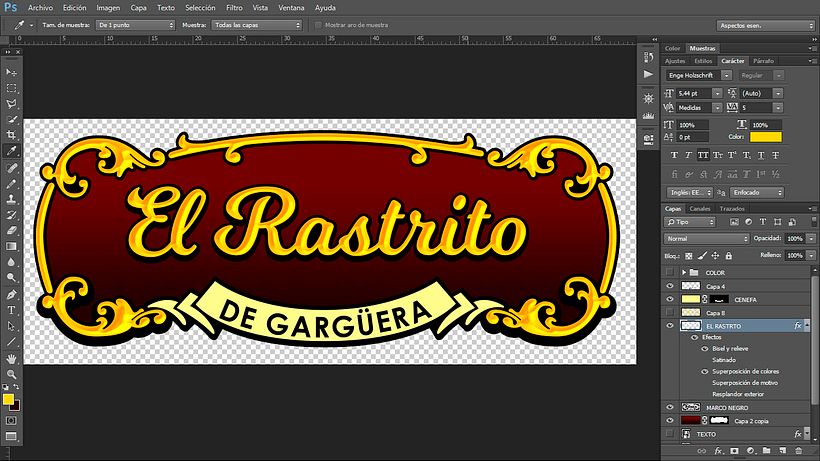Viewport: 820px width, 461px height.
Task: Select the Zoom tool
Action: [x=11, y=374]
